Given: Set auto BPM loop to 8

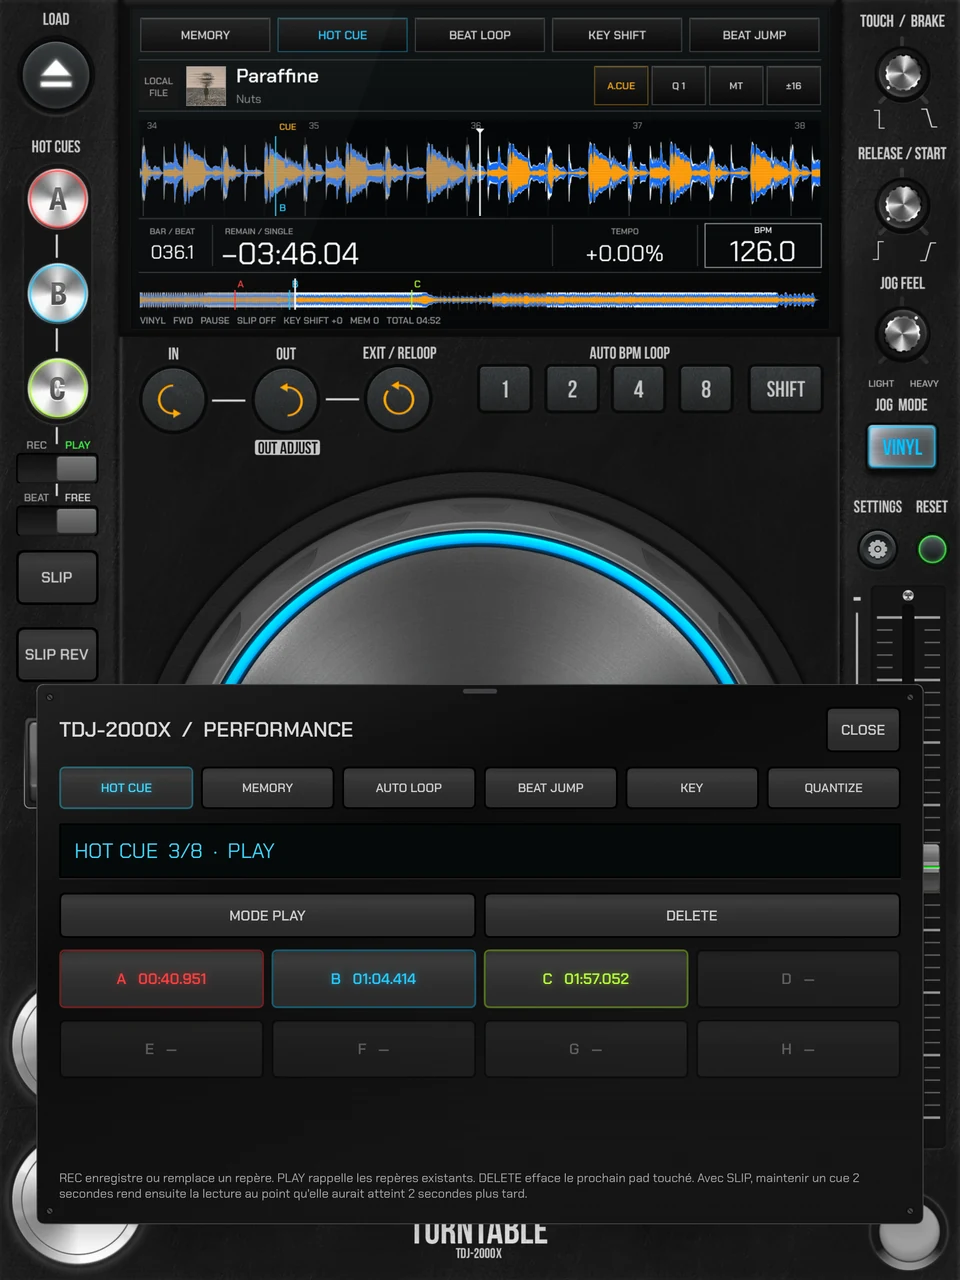Looking at the screenshot, I should (x=706, y=389).
